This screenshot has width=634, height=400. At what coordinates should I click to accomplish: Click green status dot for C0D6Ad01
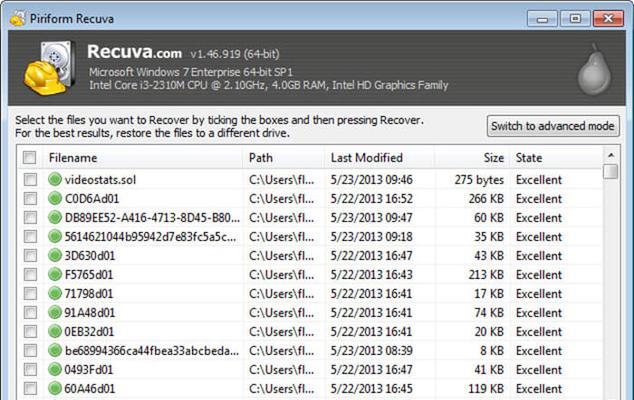tap(55, 199)
